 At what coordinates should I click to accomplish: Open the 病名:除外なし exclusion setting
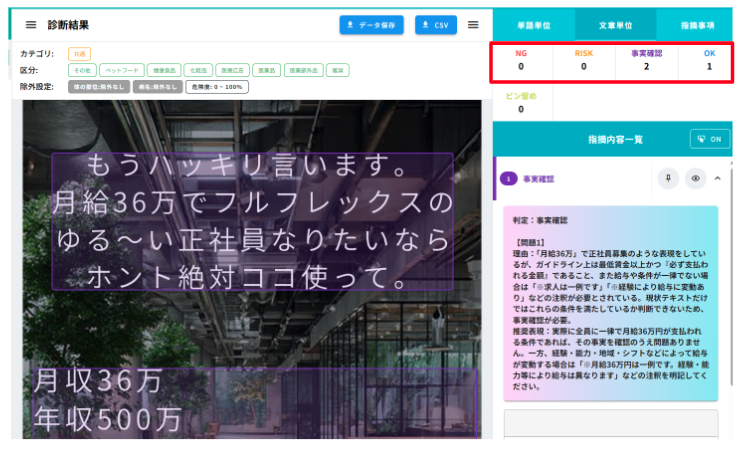pyautogui.click(x=157, y=87)
